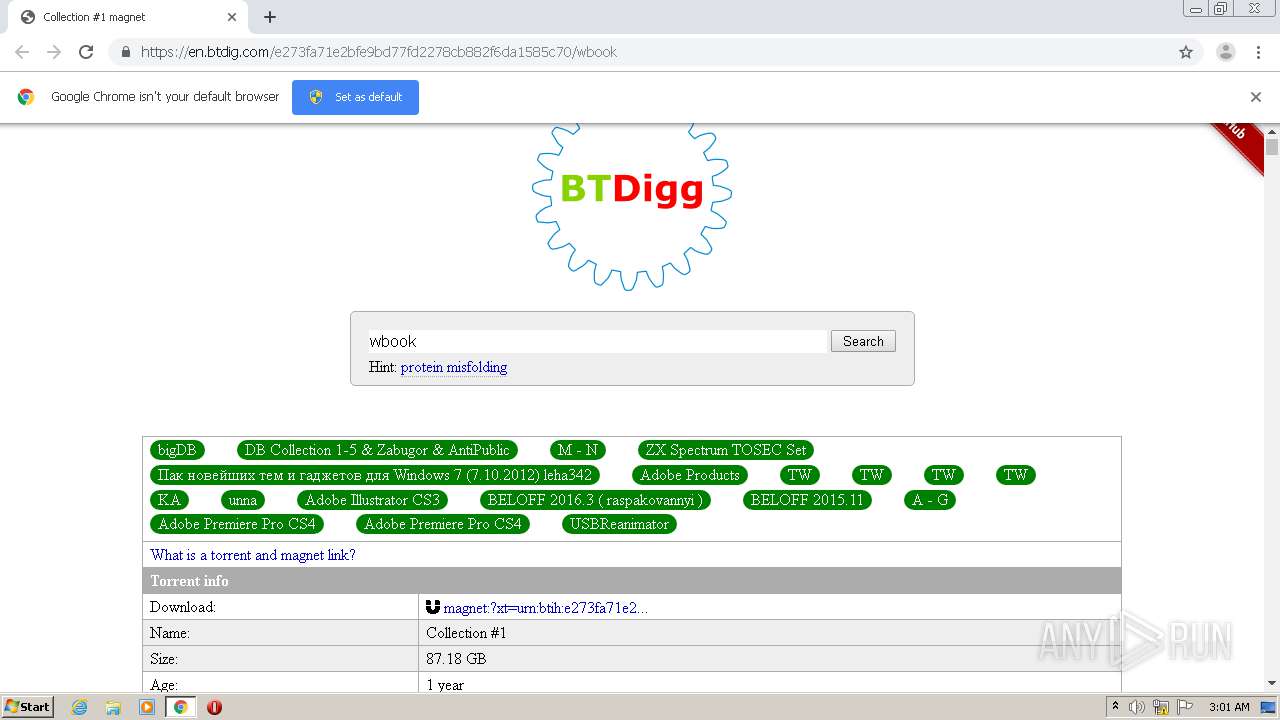Select BELOFF 2016.3 ( raspakovannyi ) tag
This screenshot has width=1280, height=720.
pos(595,500)
